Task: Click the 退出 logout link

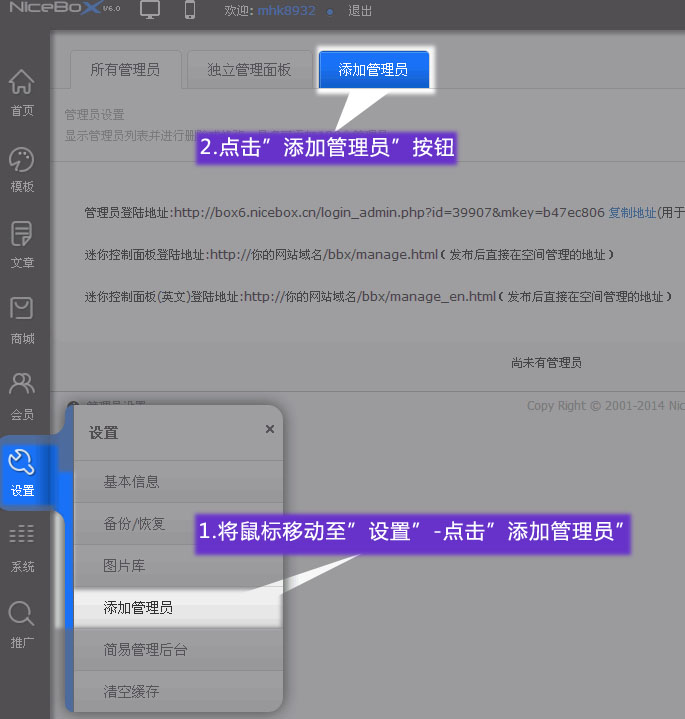Action: coord(360,12)
